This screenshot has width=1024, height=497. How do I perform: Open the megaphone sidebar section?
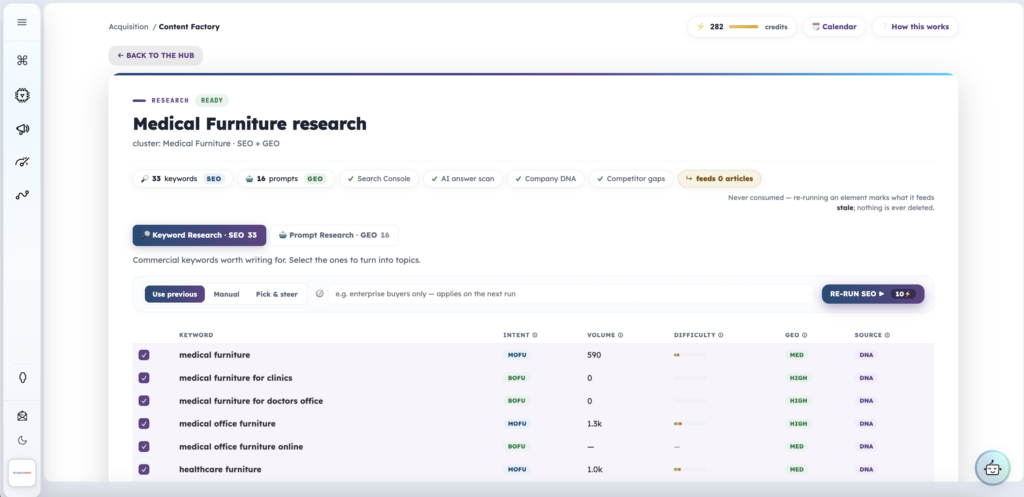pyautogui.click(x=22, y=129)
